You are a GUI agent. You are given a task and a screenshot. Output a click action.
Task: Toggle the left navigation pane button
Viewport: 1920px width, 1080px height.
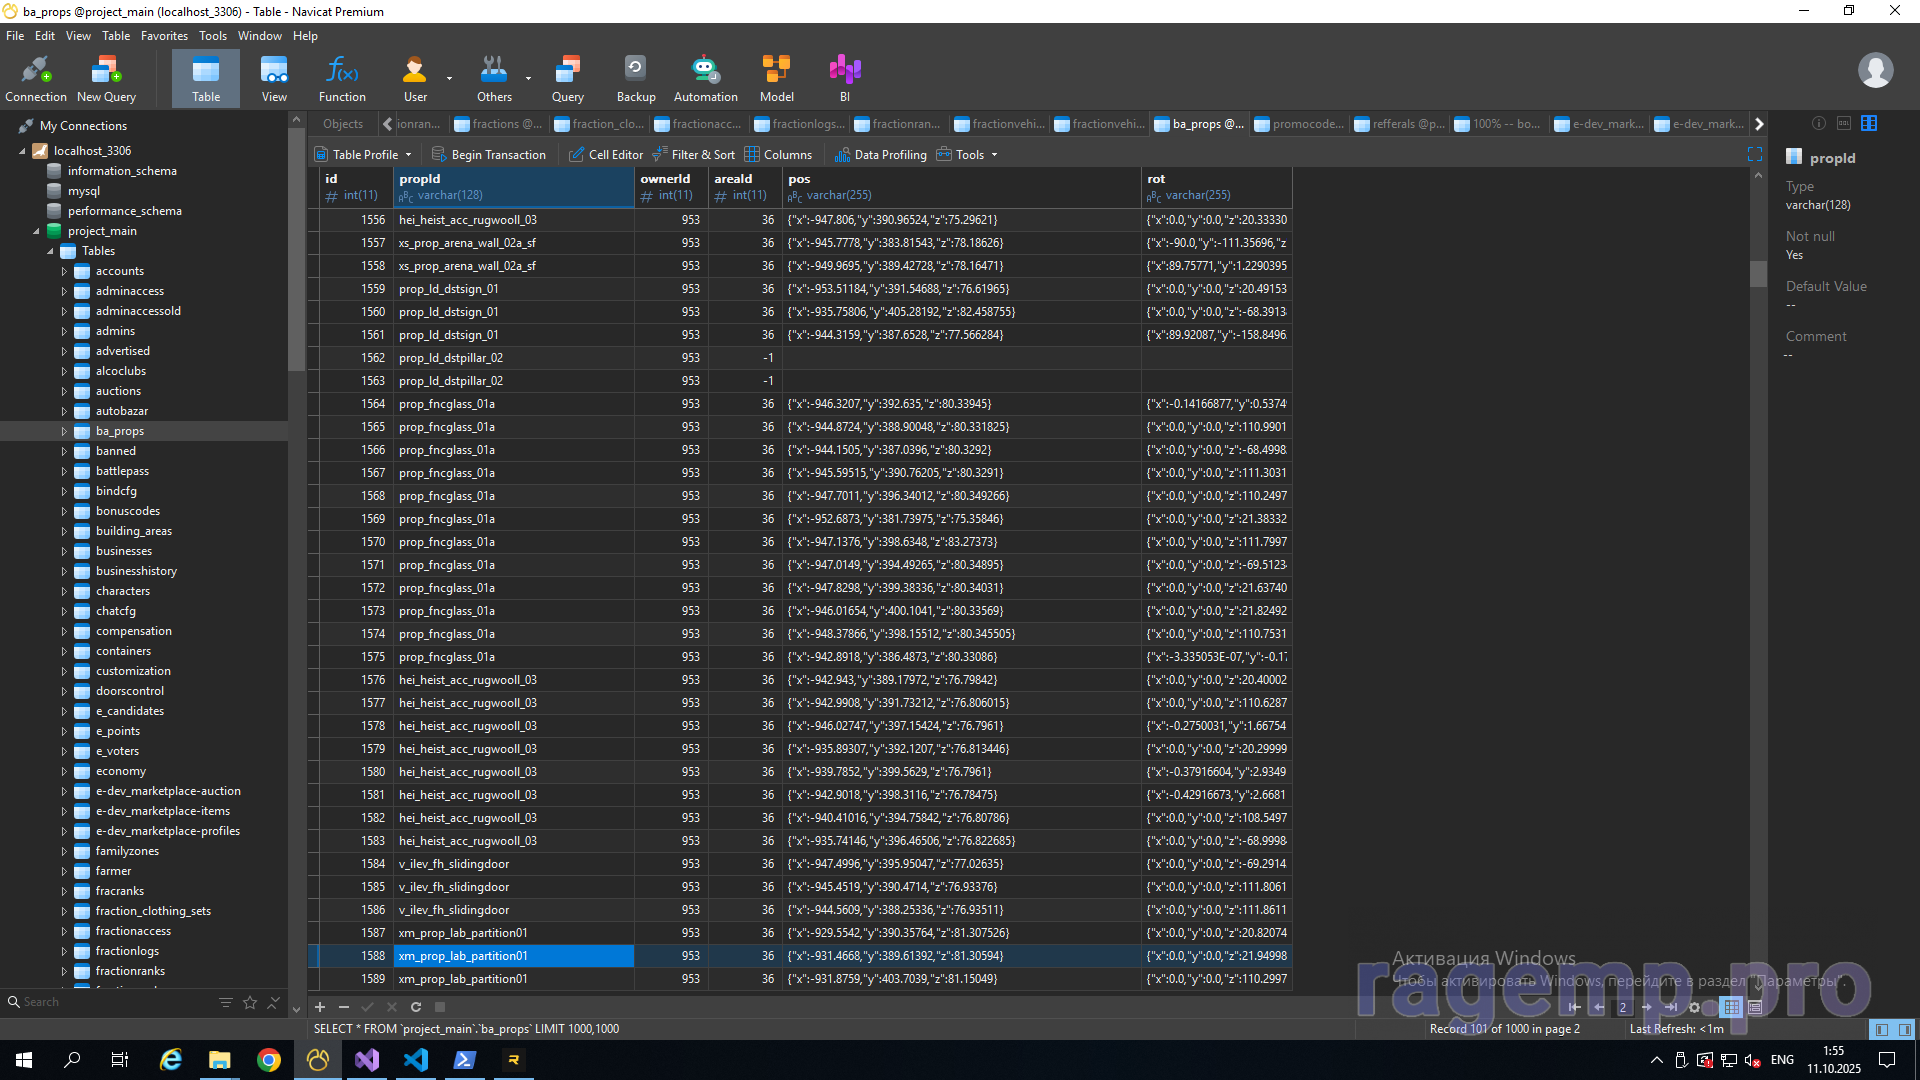tap(1881, 1029)
